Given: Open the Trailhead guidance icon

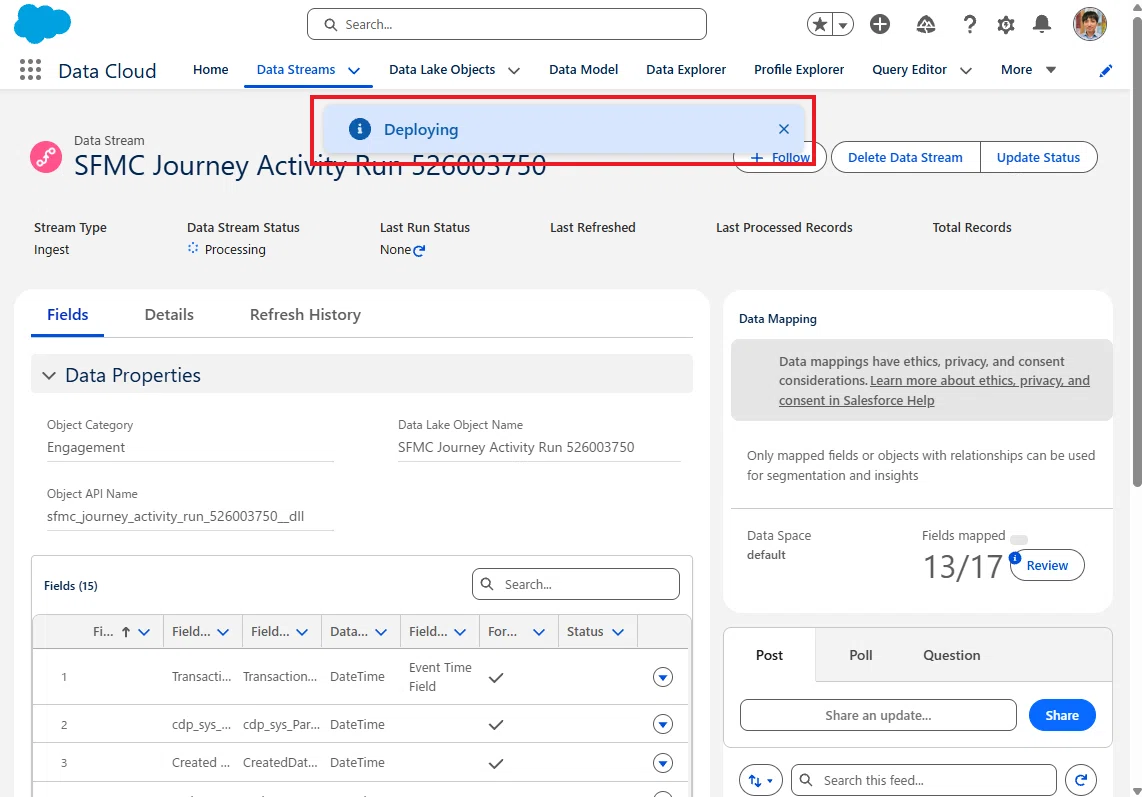Looking at the screenshot, I should (x=925, y=25).
